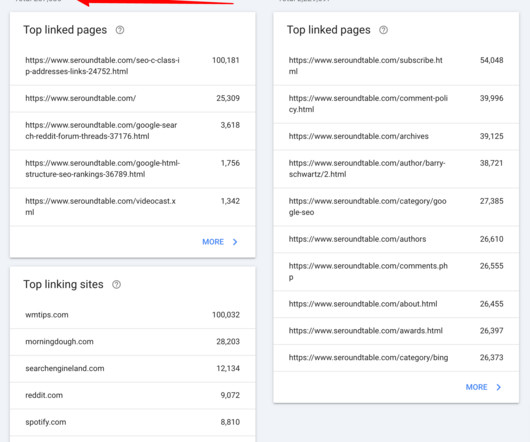530x442 pixels.
Task: Click Top linking sites heading
Action: (63, 285)
